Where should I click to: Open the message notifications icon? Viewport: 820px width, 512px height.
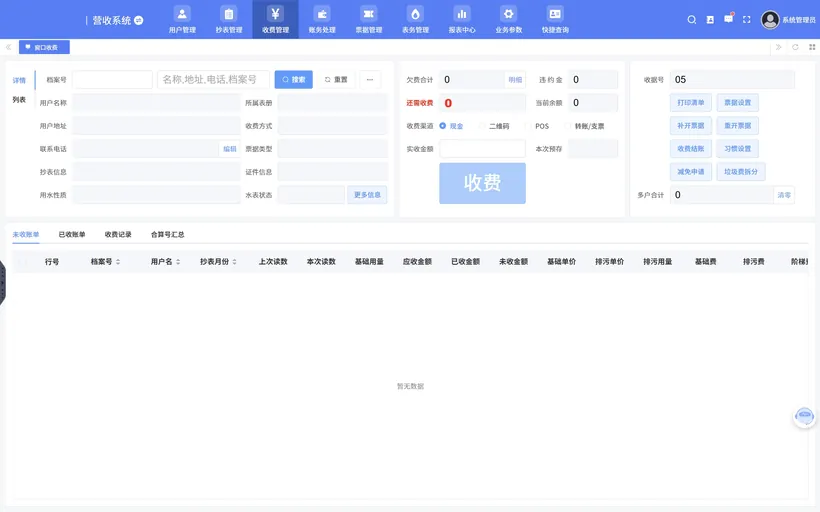(x=728, y=19)
